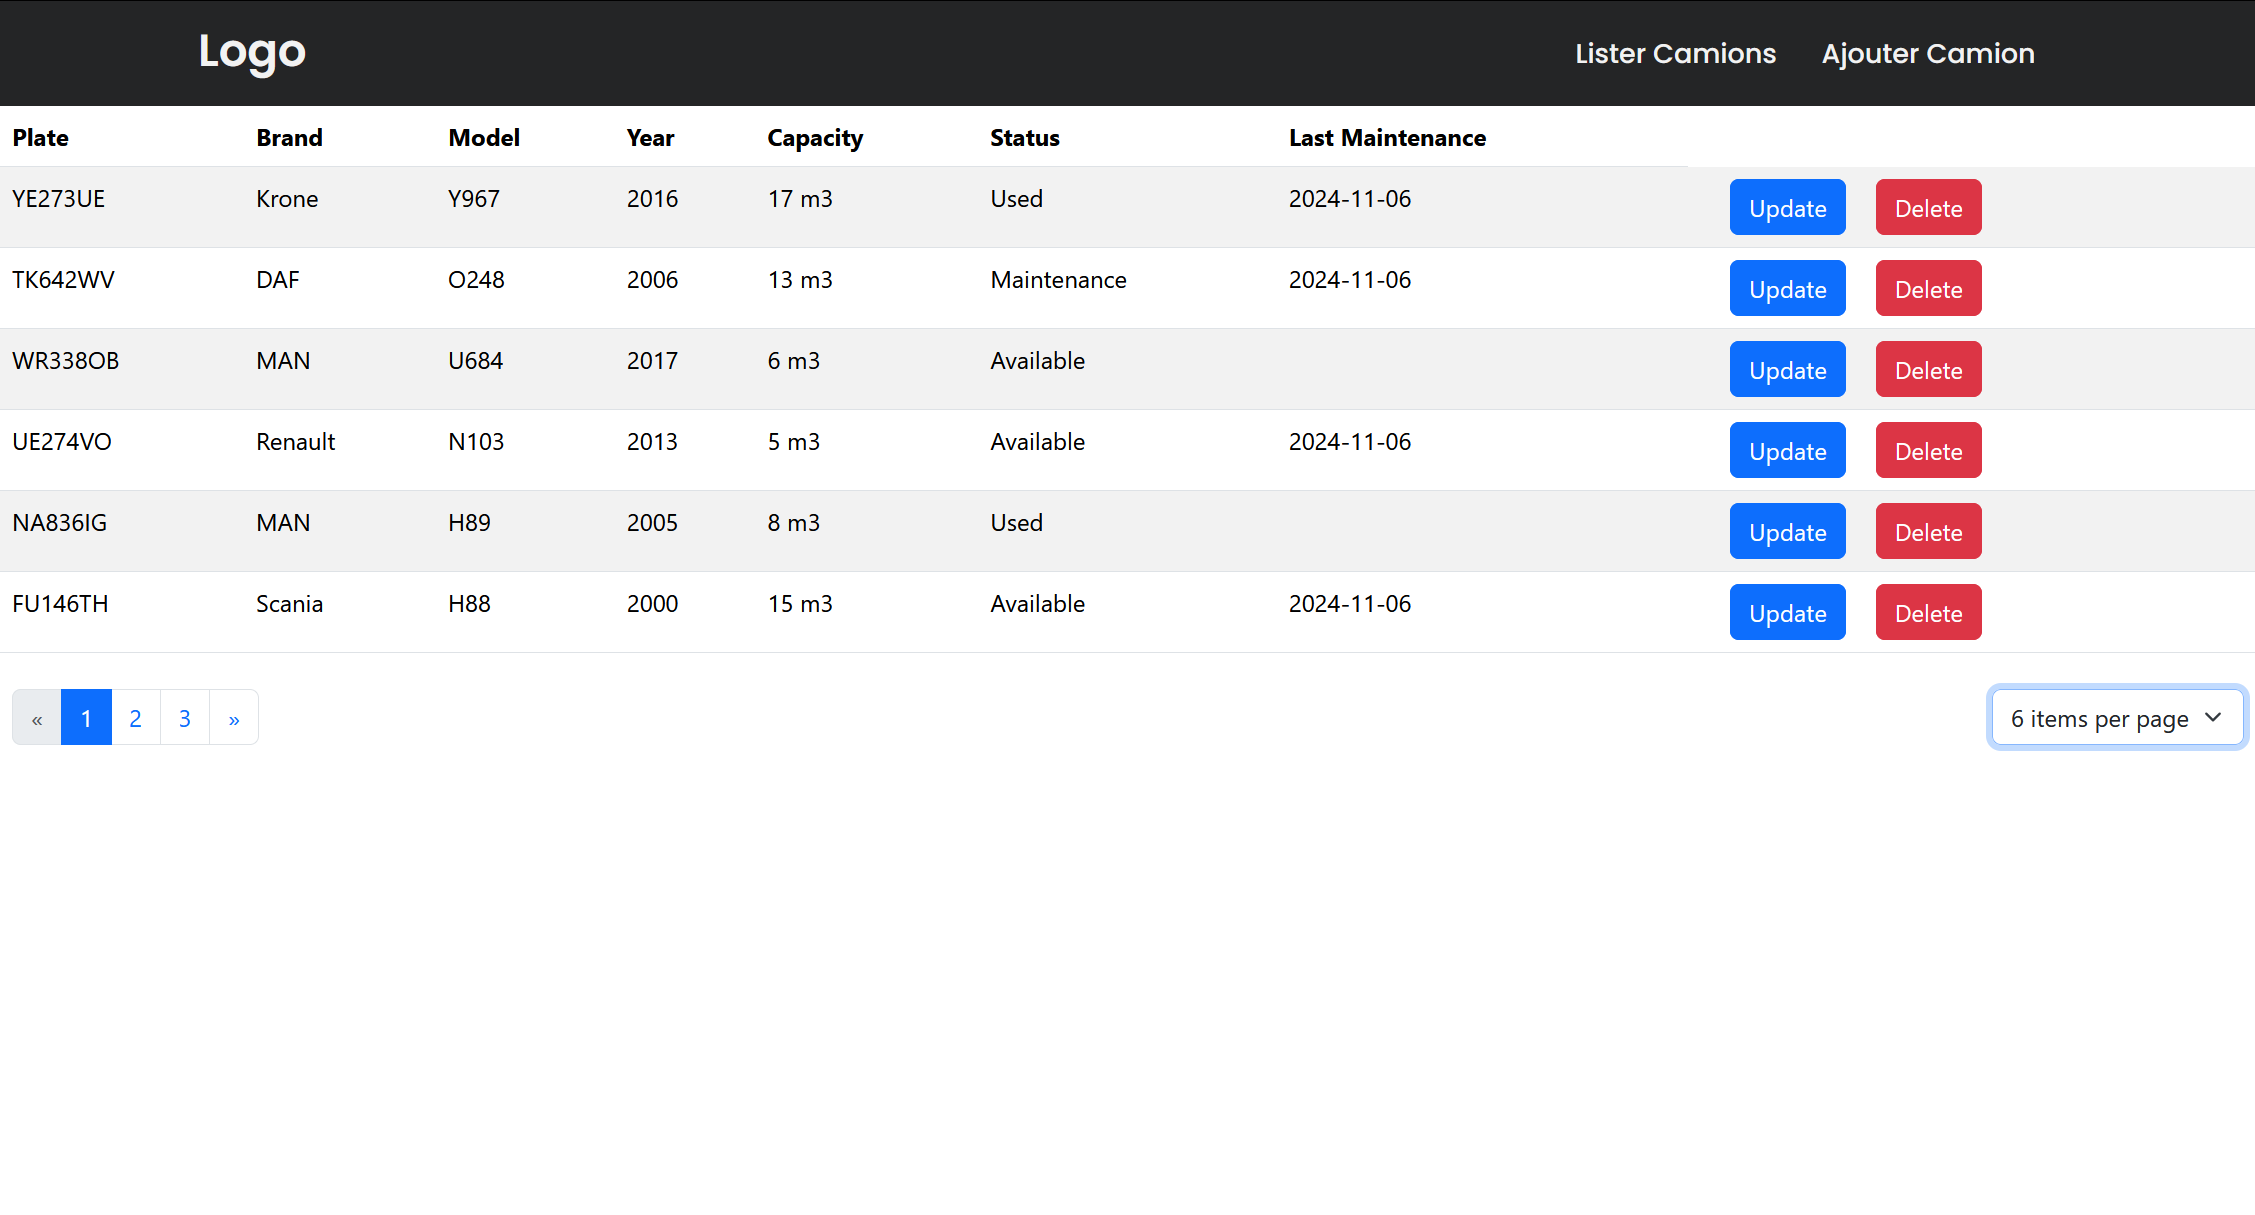Delete the YE273UE Krone truck

pyautogui.click(x=1927, y=208)
